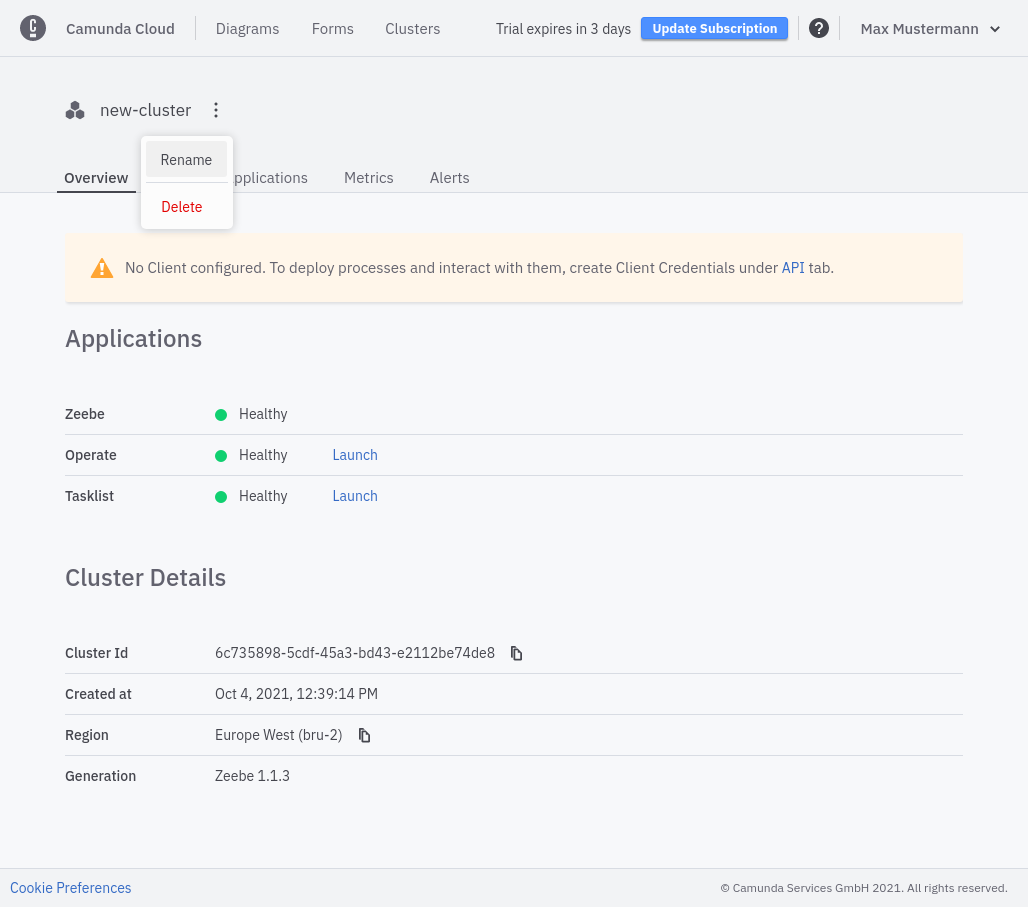Copy the Cluster Id to clipboard
Viewport: 1028px width, 907px height.
point(516,653)
